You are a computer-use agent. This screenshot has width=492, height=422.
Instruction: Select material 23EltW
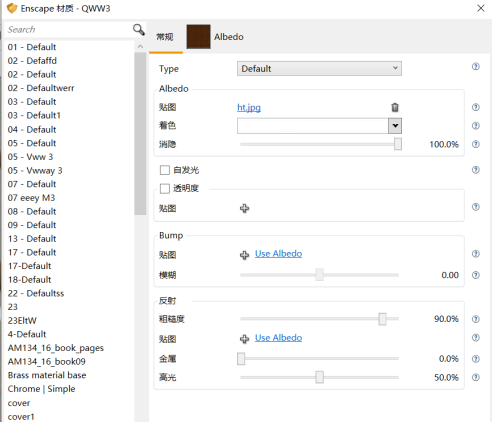tap(22, 321)
